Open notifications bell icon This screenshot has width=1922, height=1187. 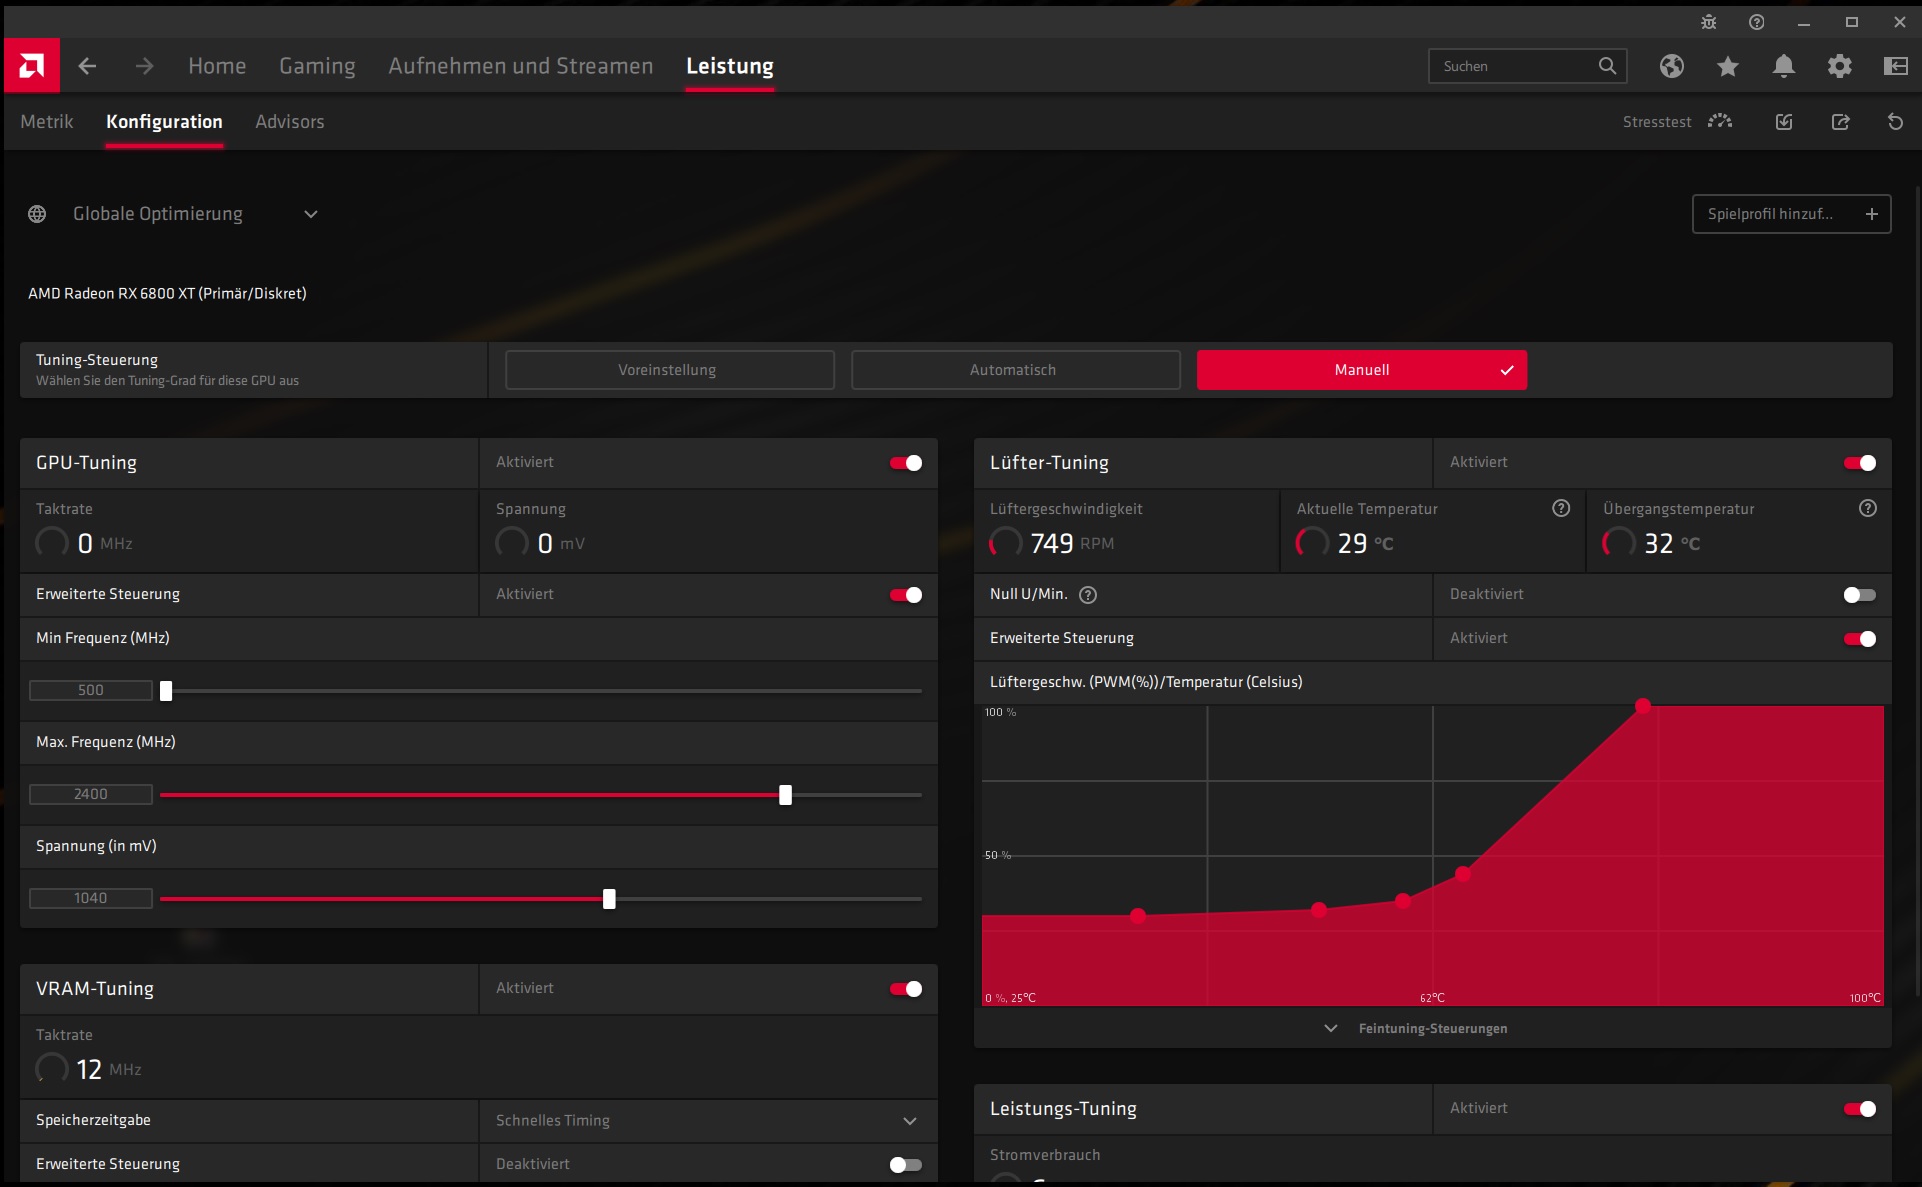(x=1783, y=66)
